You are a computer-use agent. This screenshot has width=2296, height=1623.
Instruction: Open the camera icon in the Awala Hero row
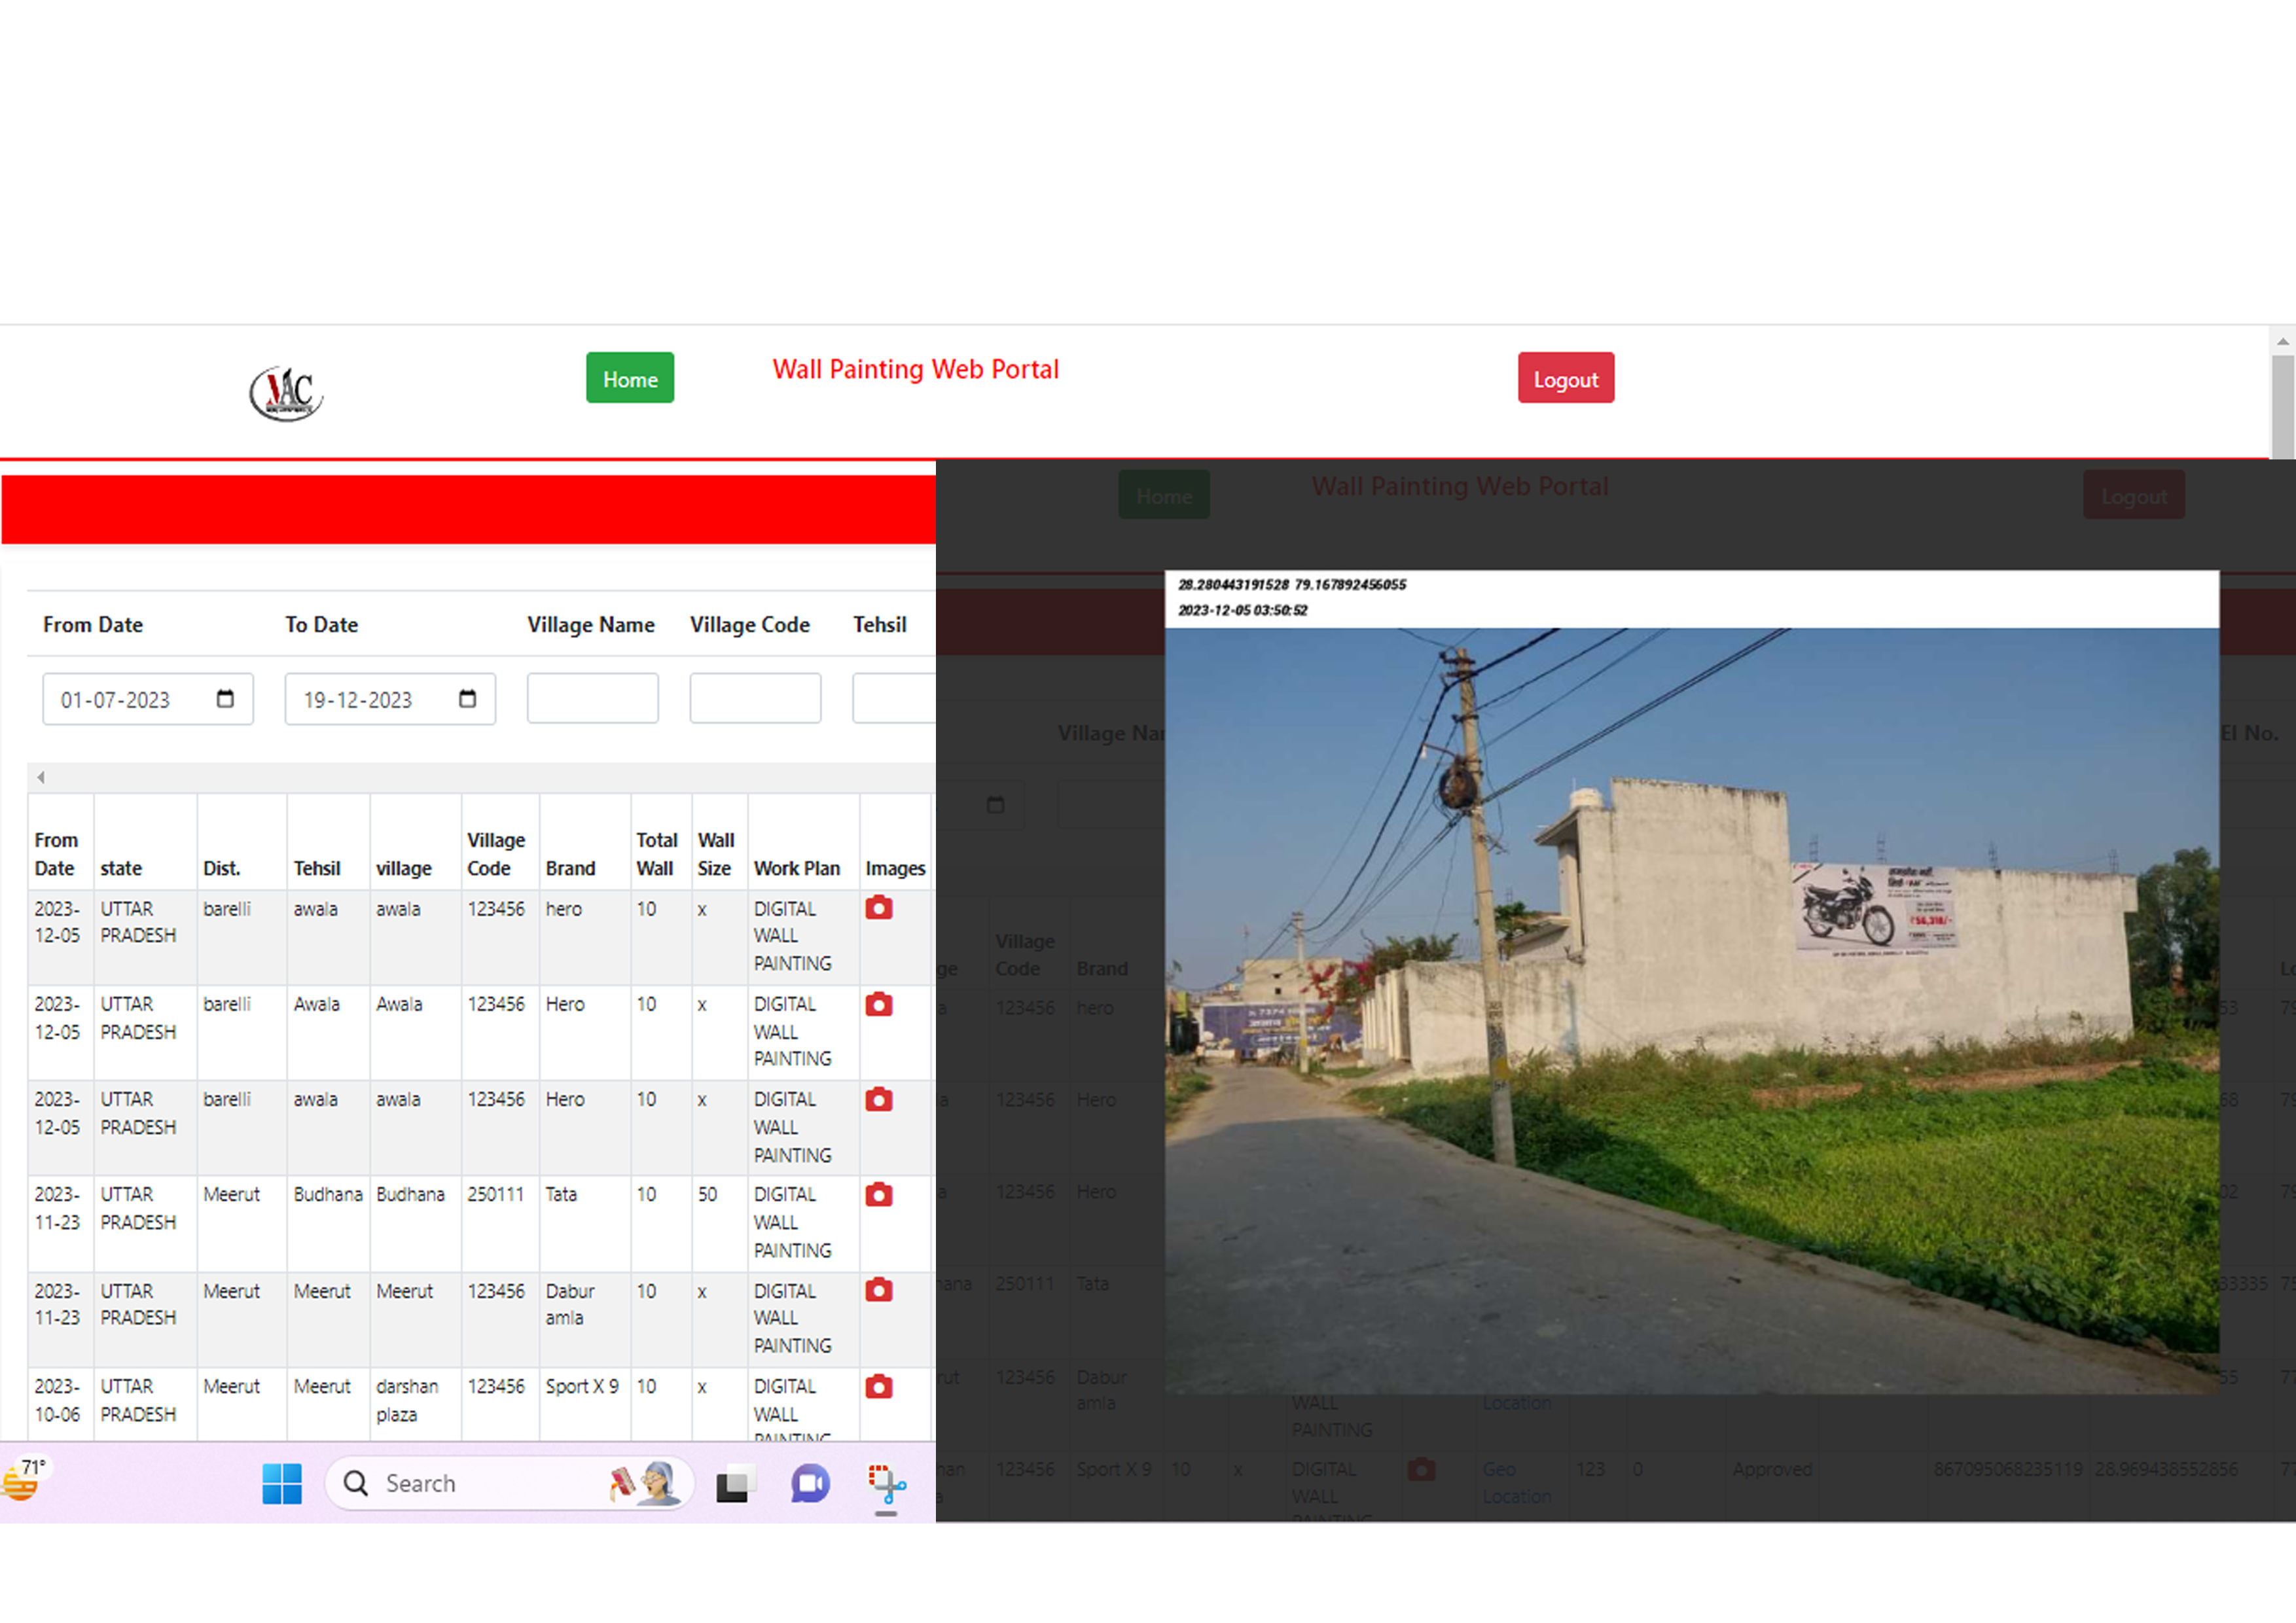point(879,1004)
